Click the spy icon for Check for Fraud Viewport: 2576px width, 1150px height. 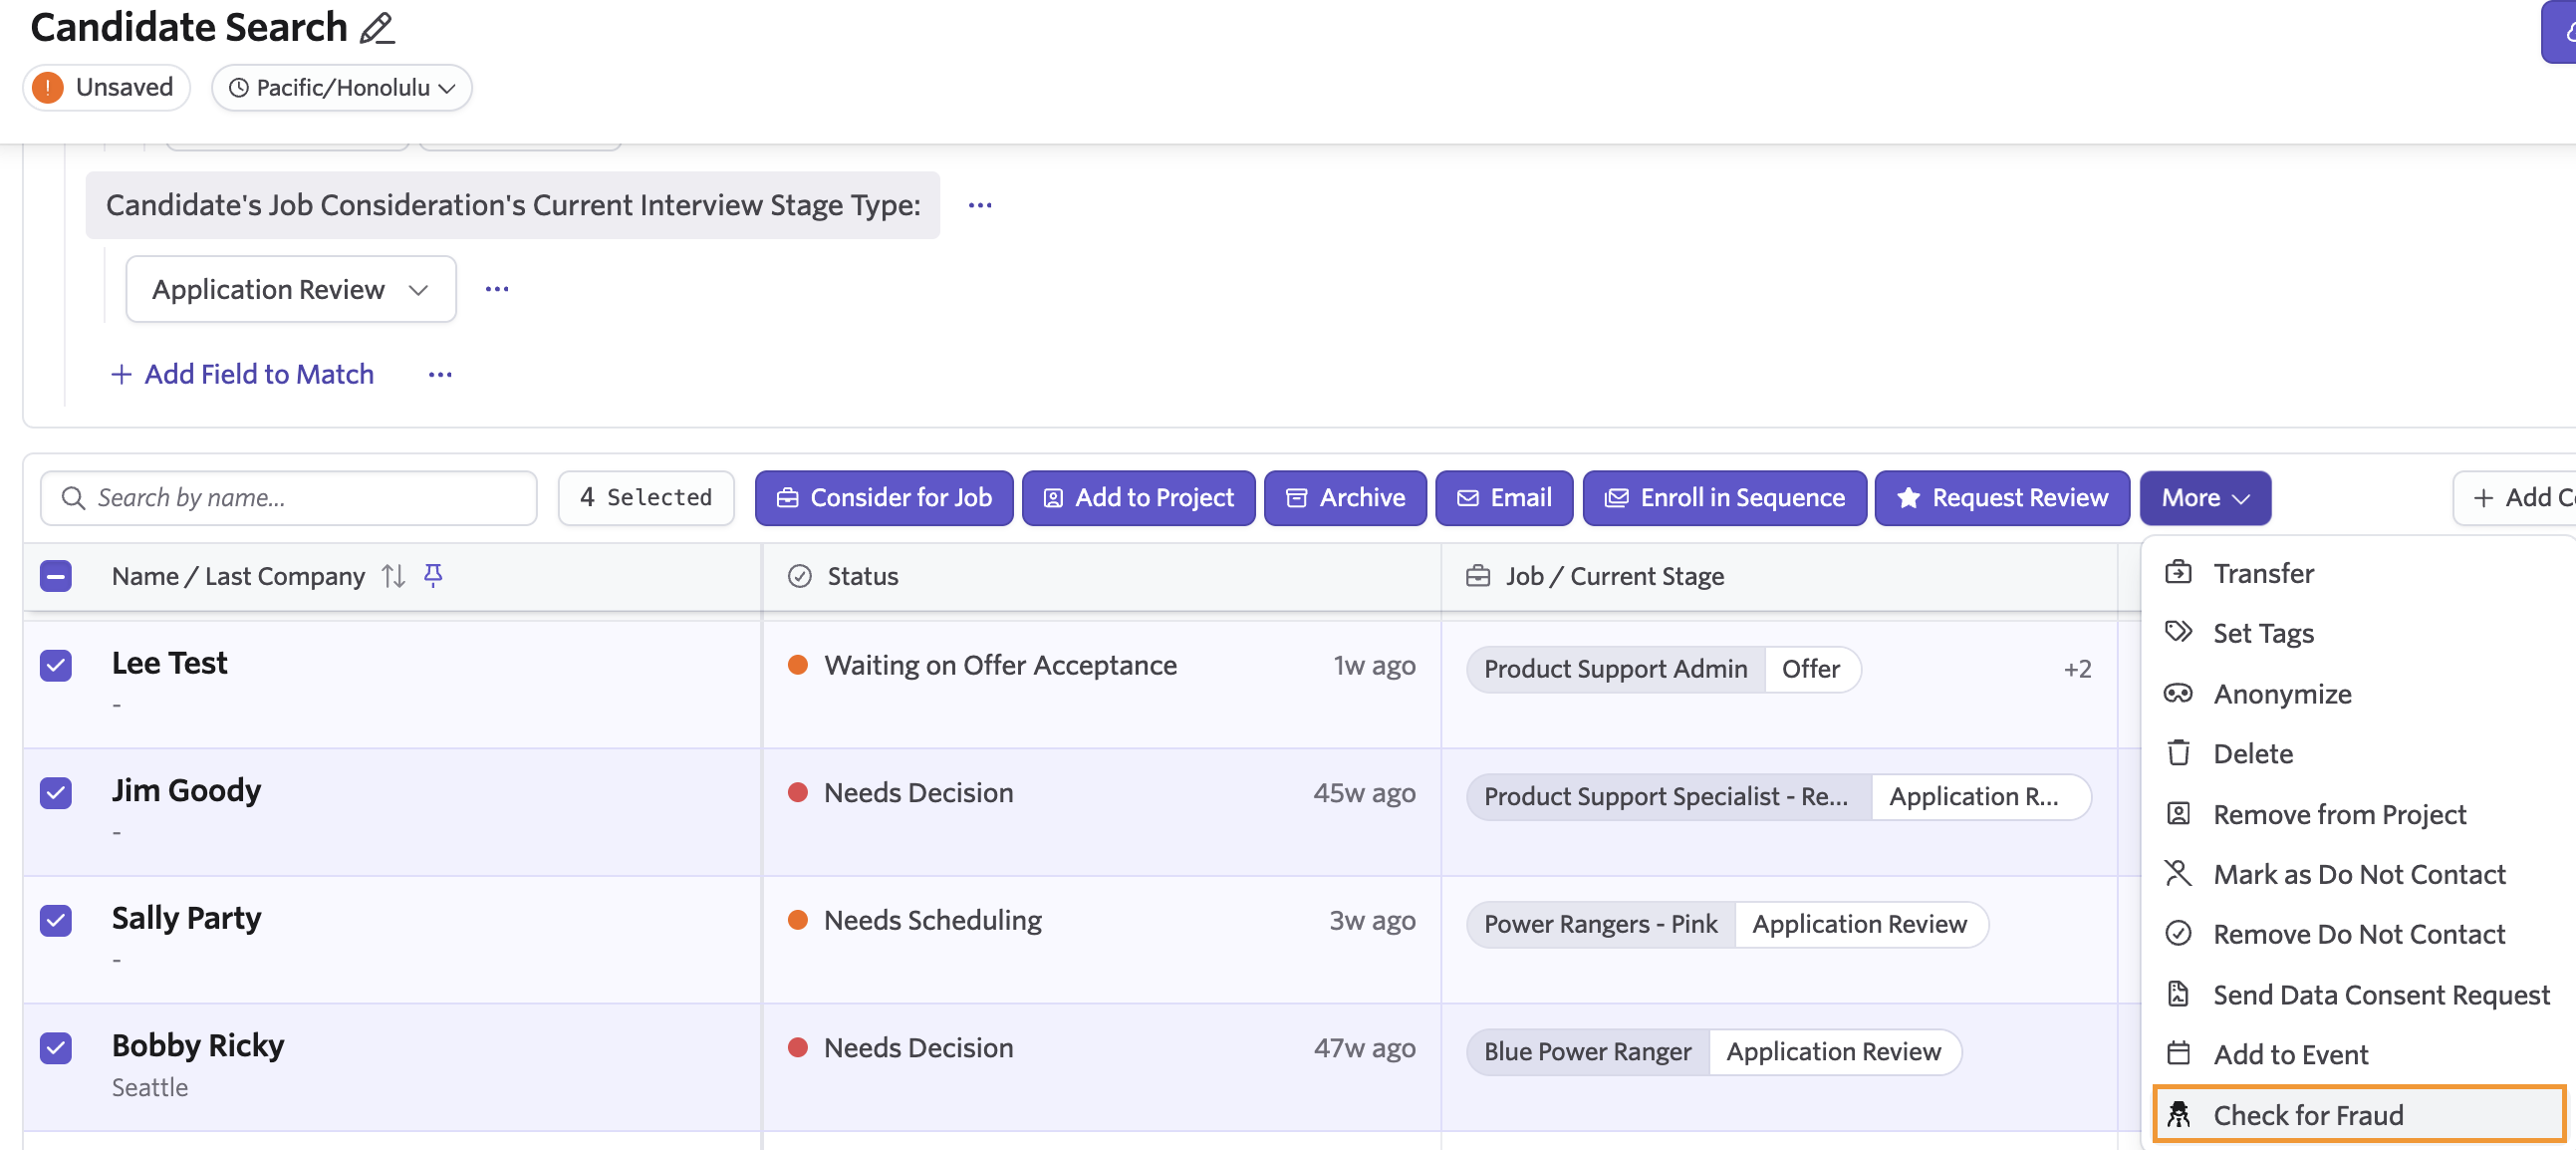click(2178, 1114)
